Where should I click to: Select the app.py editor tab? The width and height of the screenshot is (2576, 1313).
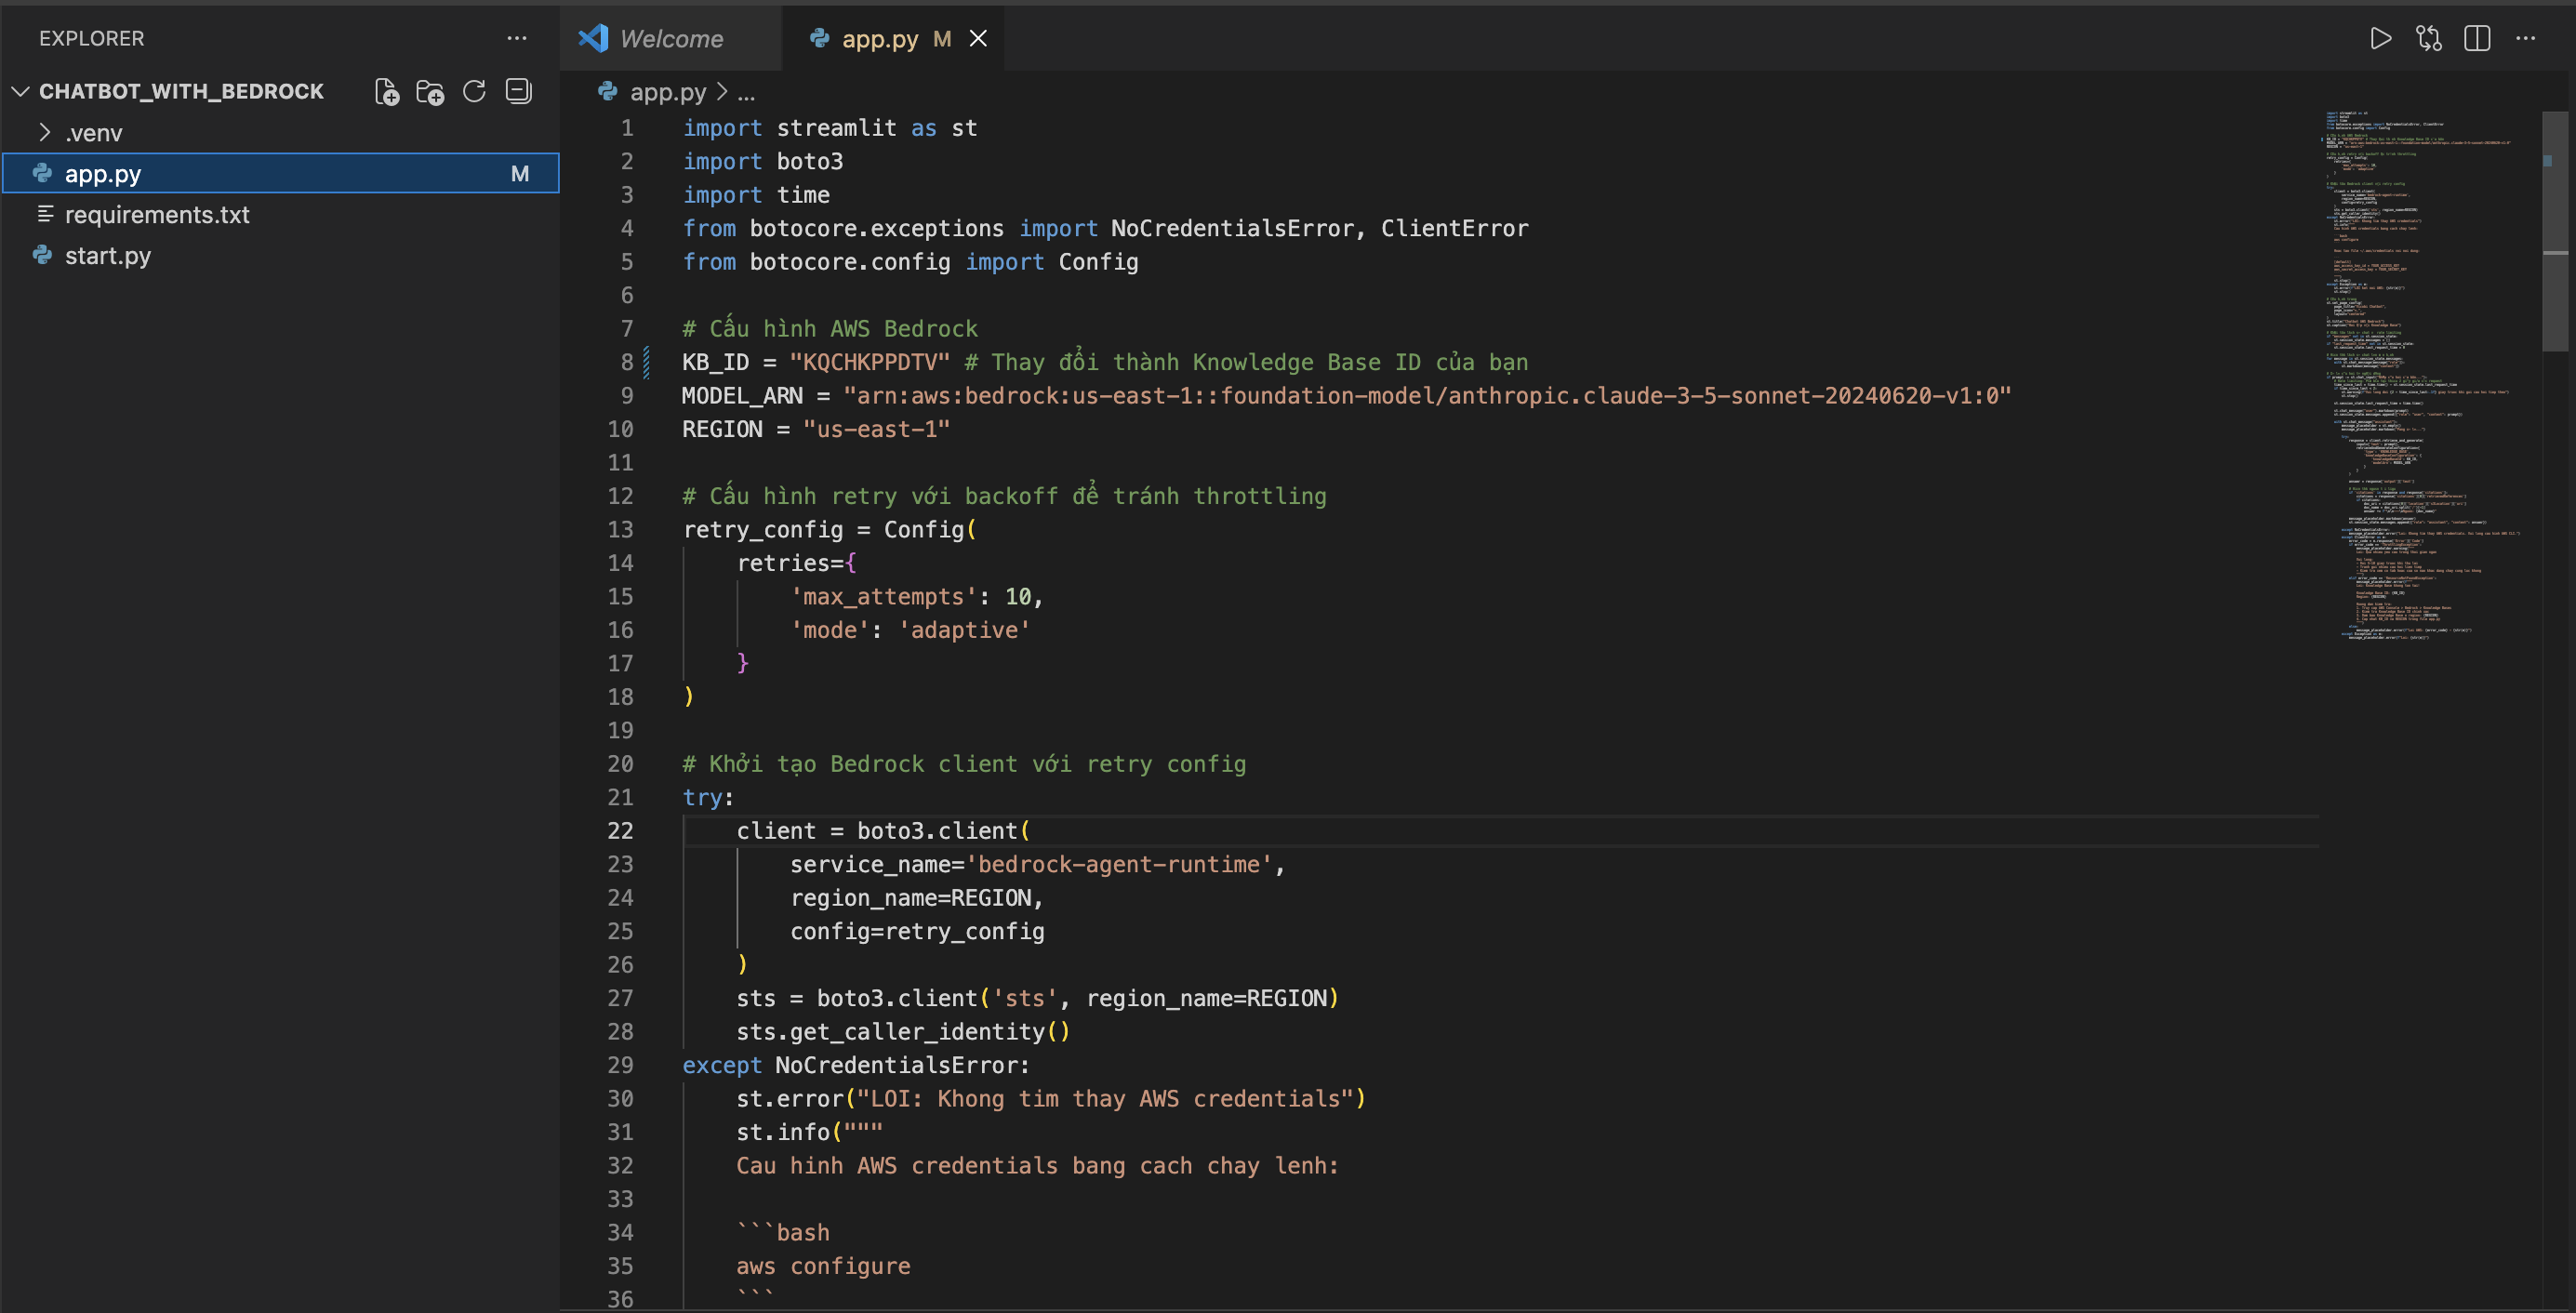880,39
